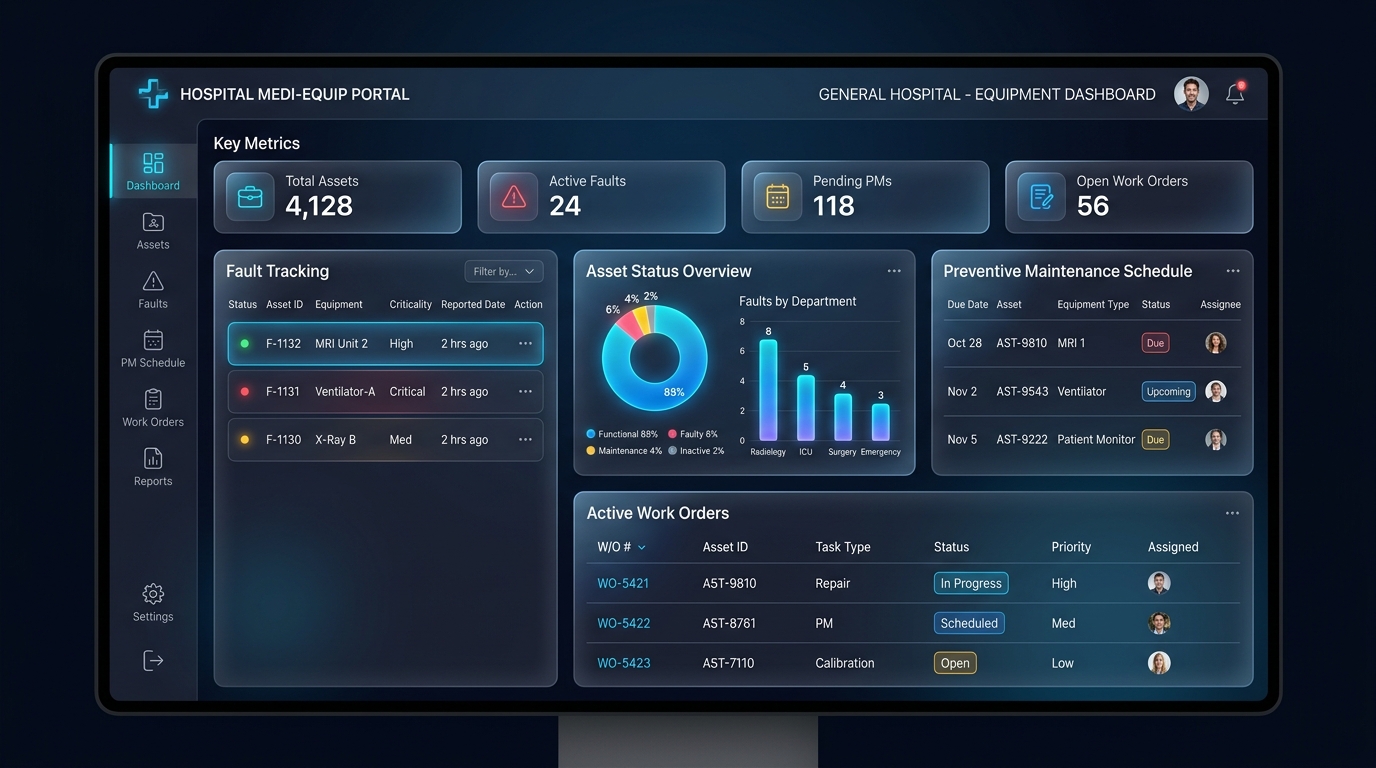Click the Total Assets briefcase icon

pyautogui.click(x=250, y=197)
